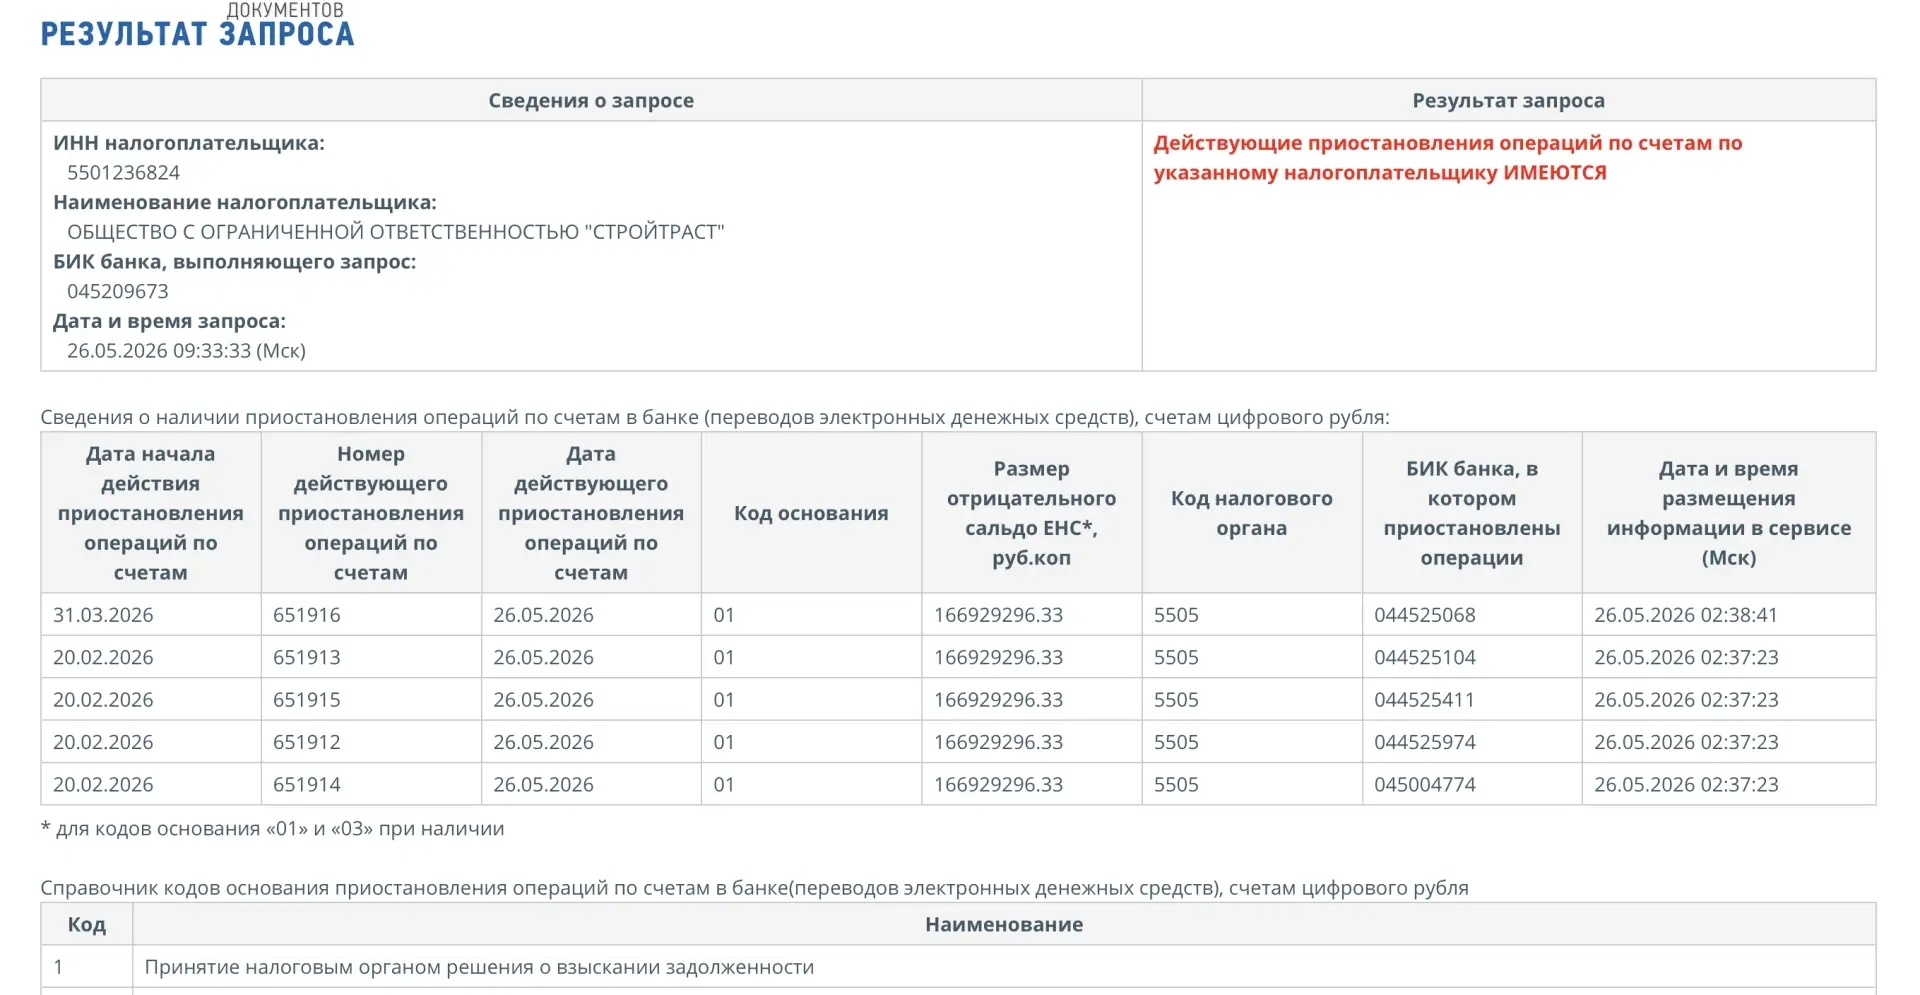
Task: Click the "Код основания" column header
Action: click(811, 513)
